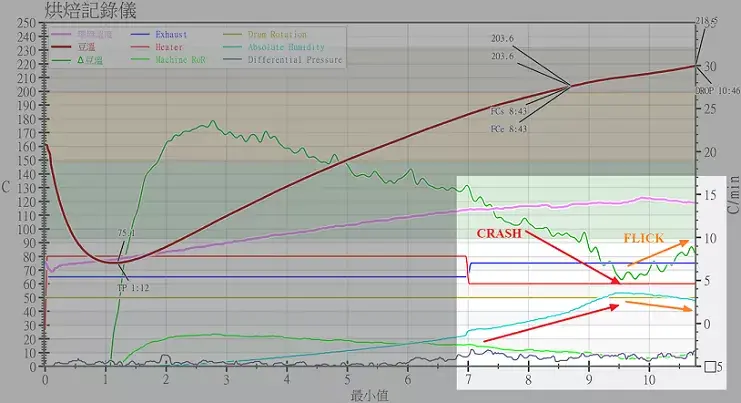The image size is (741, 403).
Task: Select the FCe 8:43 event marker
Action: point(510,129)
